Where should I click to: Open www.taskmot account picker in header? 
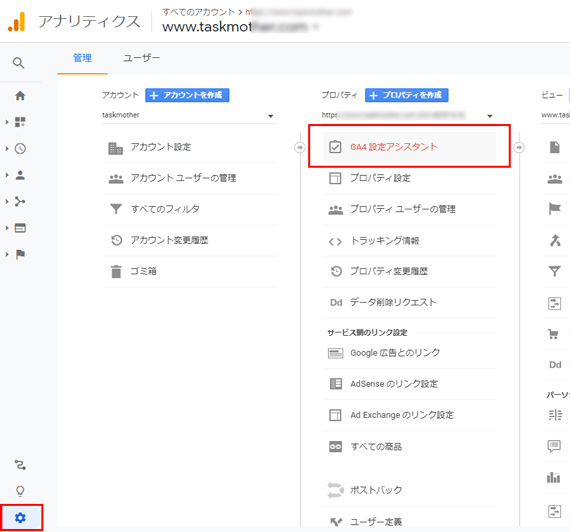coord(241,27)
